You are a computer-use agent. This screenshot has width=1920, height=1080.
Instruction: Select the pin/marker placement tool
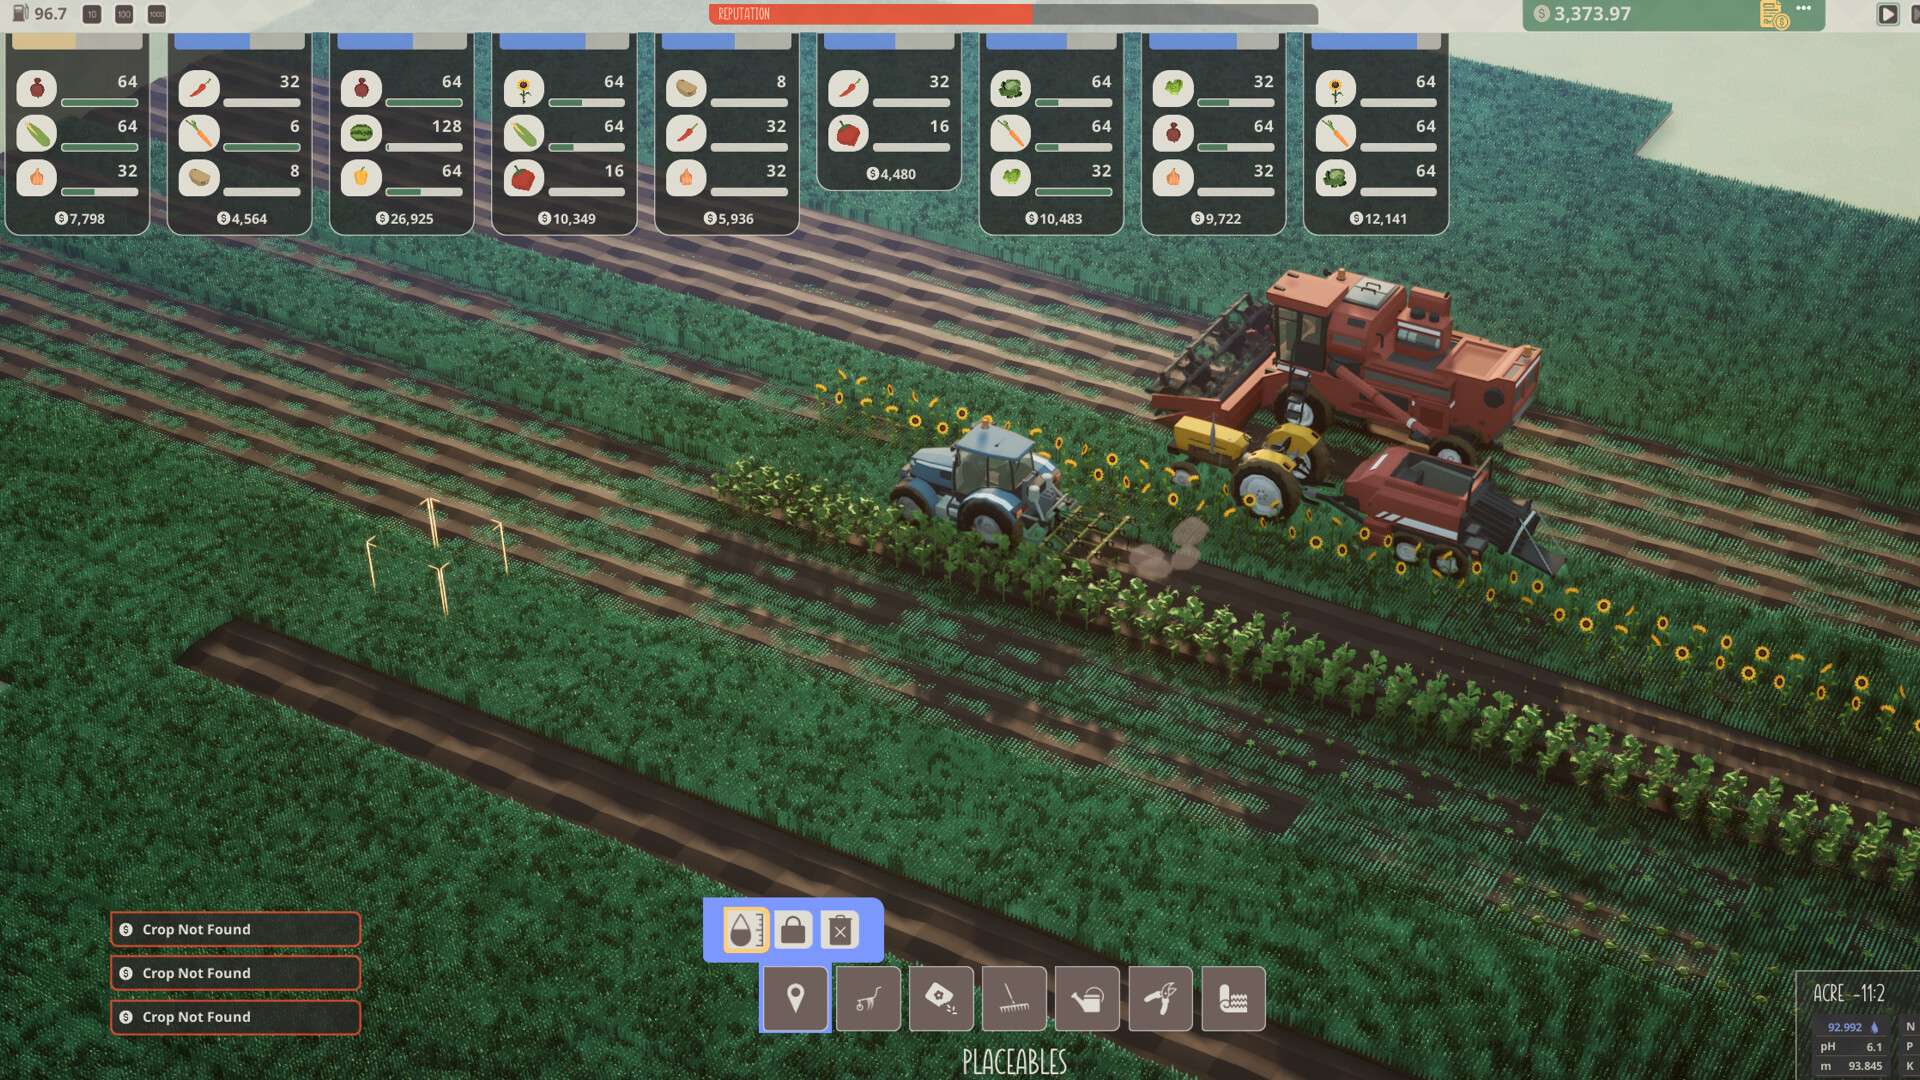795,998
